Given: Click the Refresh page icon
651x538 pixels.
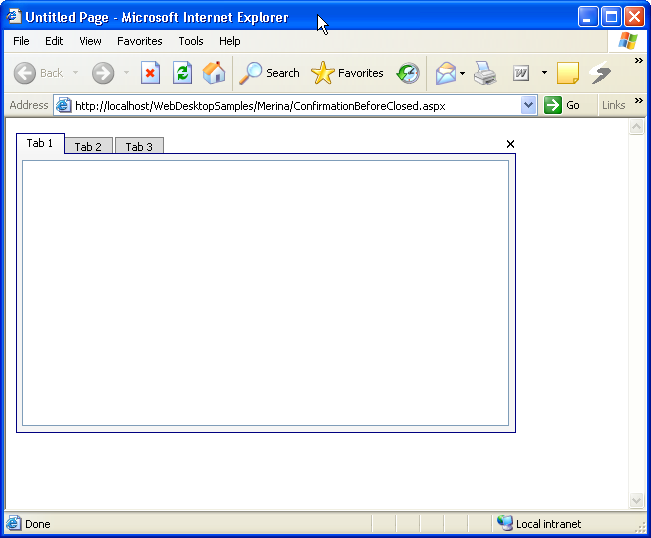Looking at the screenshot, I should coord(182,73).
